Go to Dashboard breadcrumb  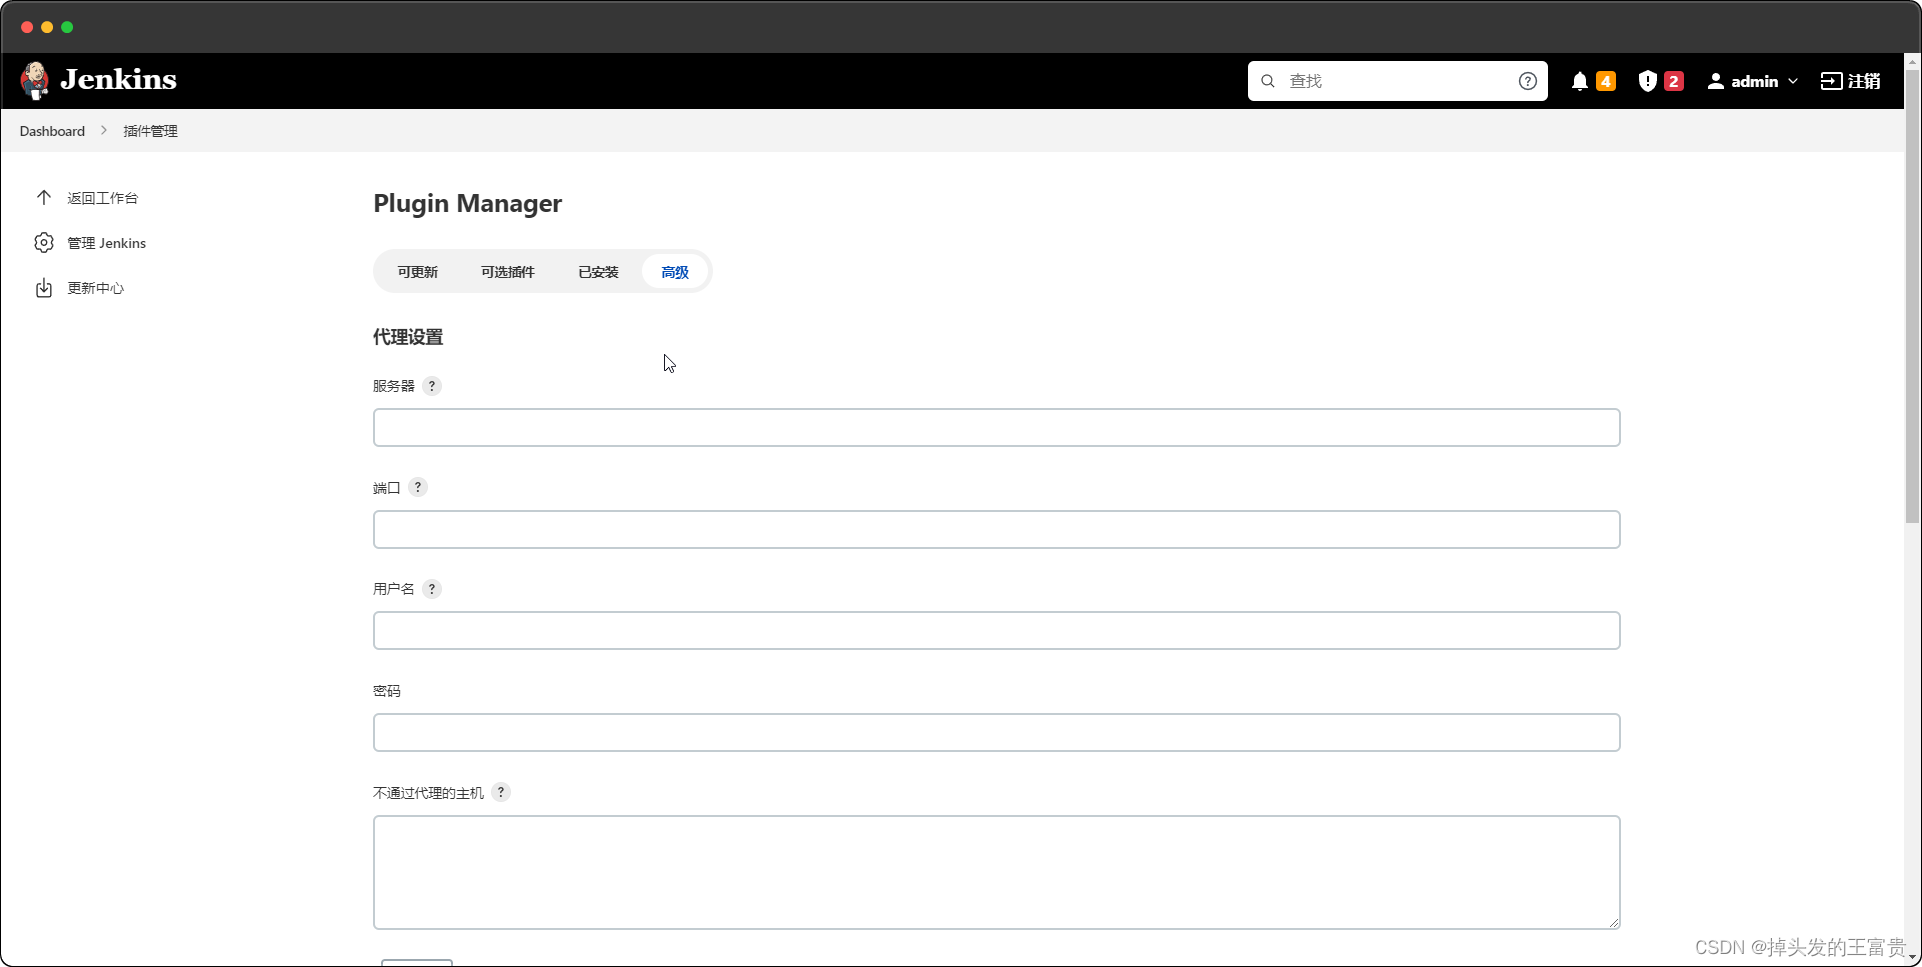pos(52,131)
